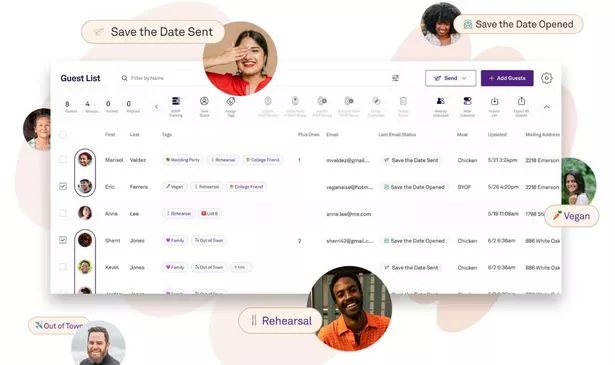Click Anne Lee's Rehearsal tag
Image resolution: width=615 pixels, height=365 pixels.
(178, 213)
